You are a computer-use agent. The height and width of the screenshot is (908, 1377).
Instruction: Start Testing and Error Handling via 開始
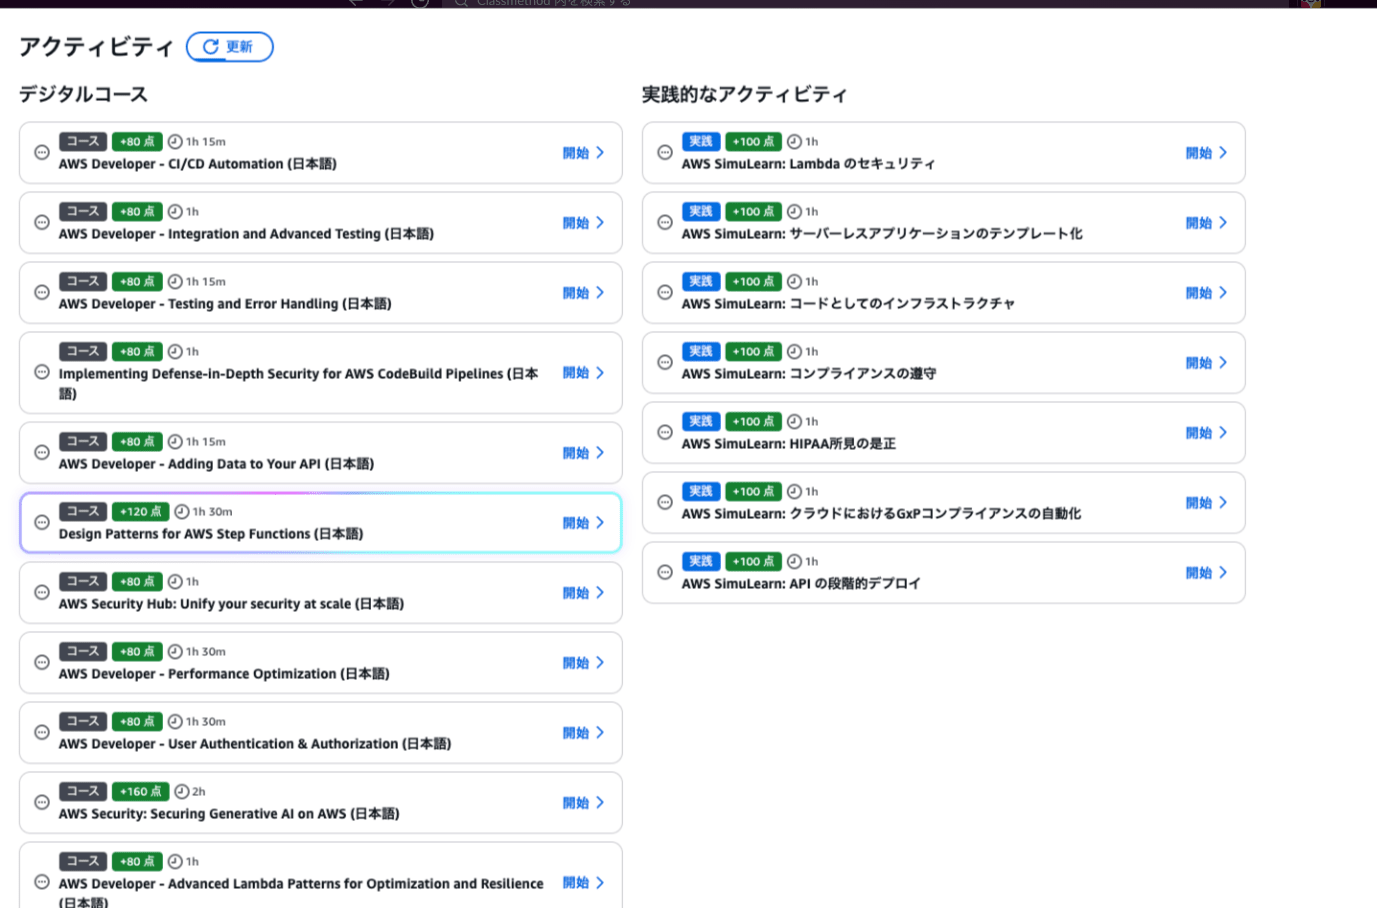tap(584, 293)
